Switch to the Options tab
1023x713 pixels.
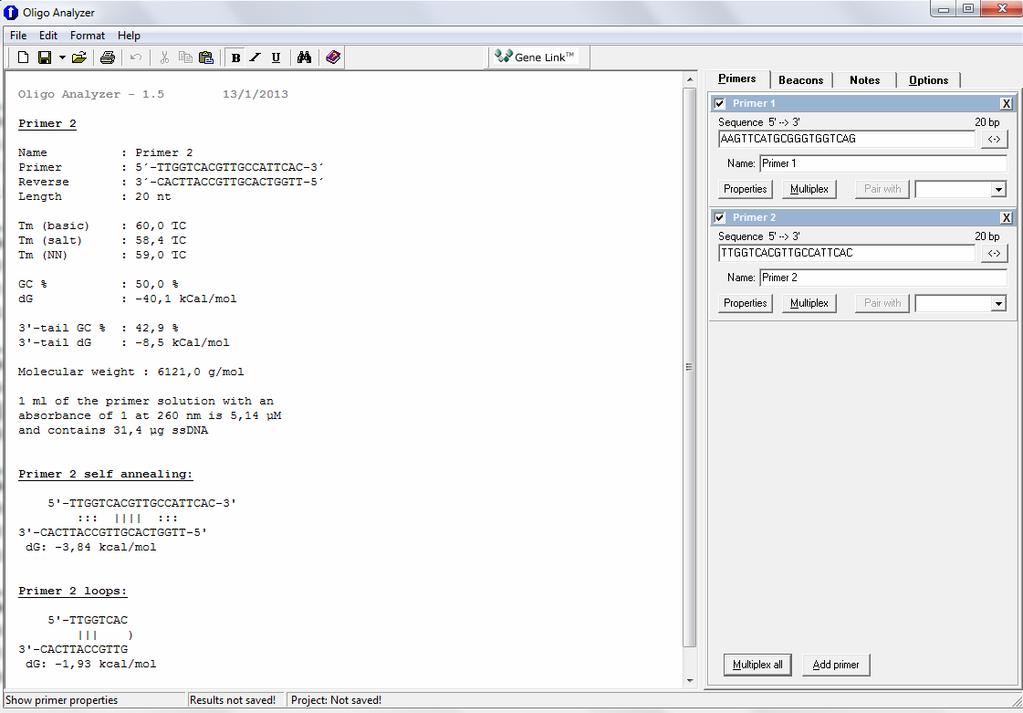click(x=928, y=80)
